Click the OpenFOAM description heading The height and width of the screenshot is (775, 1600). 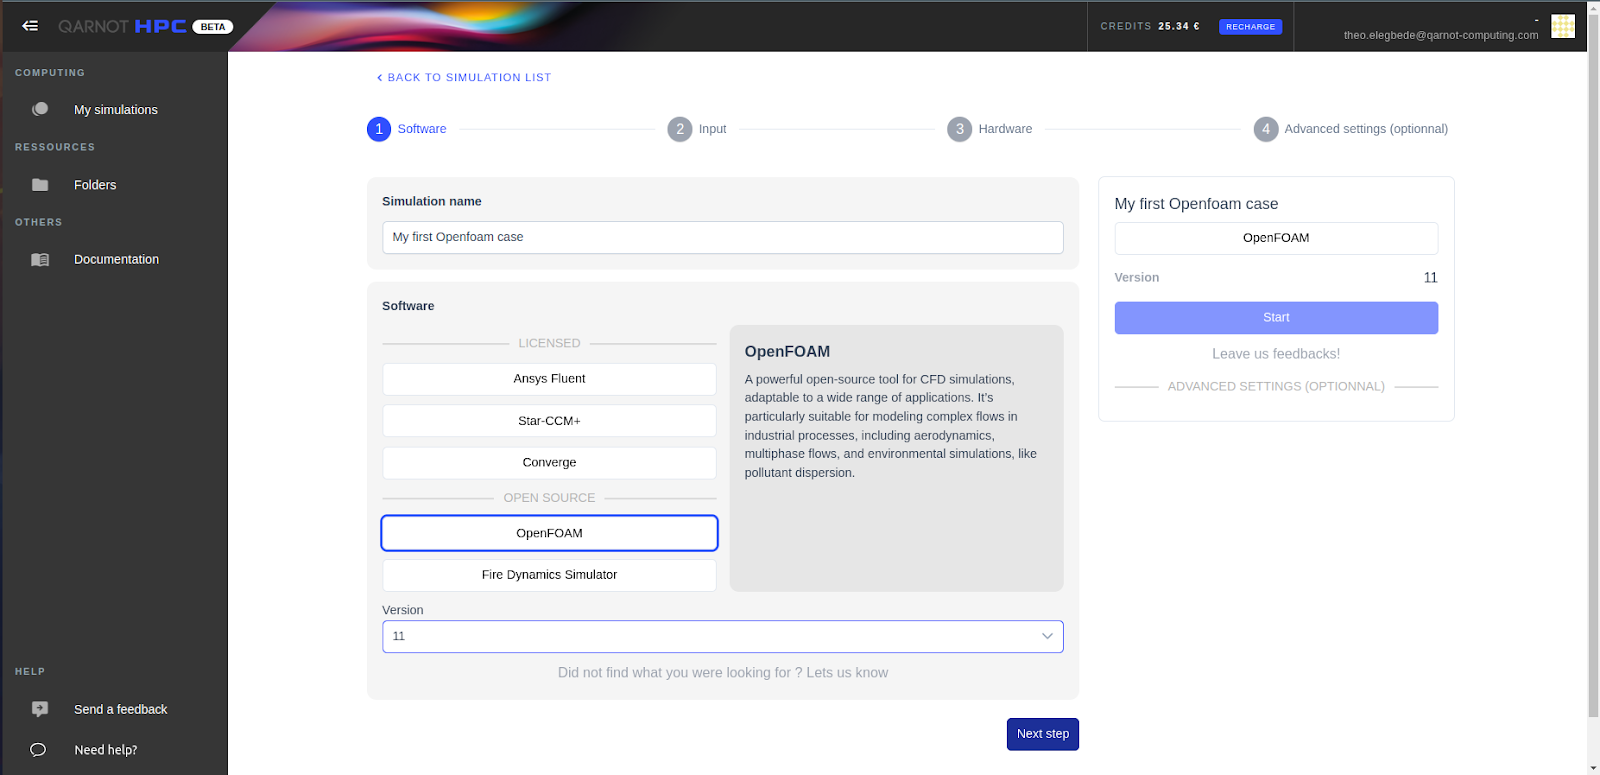(x=787, y=352)
